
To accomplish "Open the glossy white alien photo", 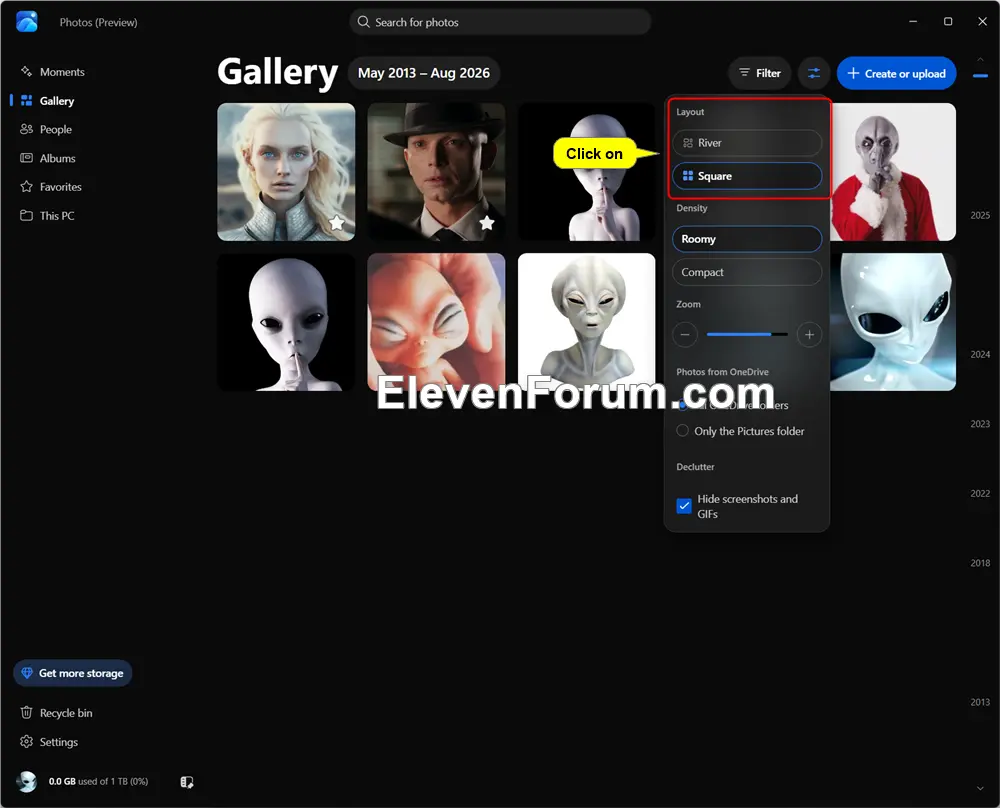I will [x=893, y=321].
